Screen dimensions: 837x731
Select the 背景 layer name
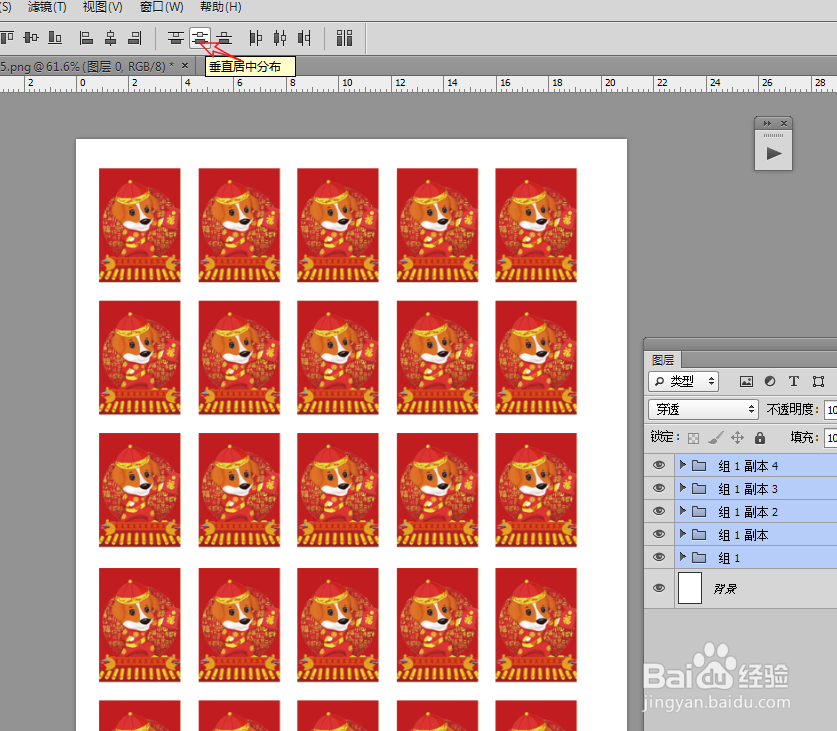[725, 588]
